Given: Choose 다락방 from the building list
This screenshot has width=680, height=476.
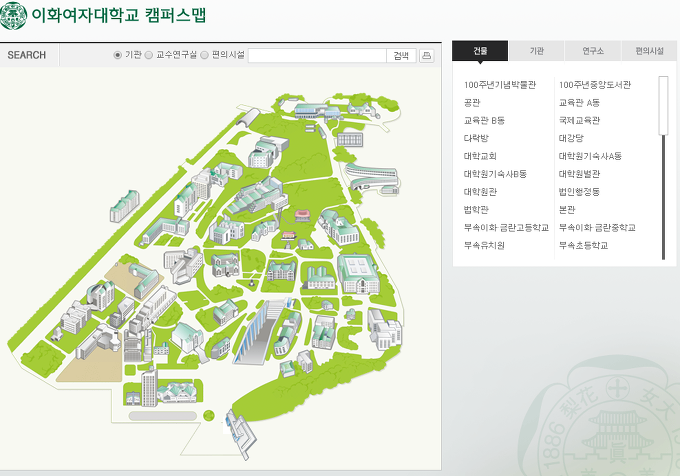Looking at the screenshot, I should tap(476, 138).
